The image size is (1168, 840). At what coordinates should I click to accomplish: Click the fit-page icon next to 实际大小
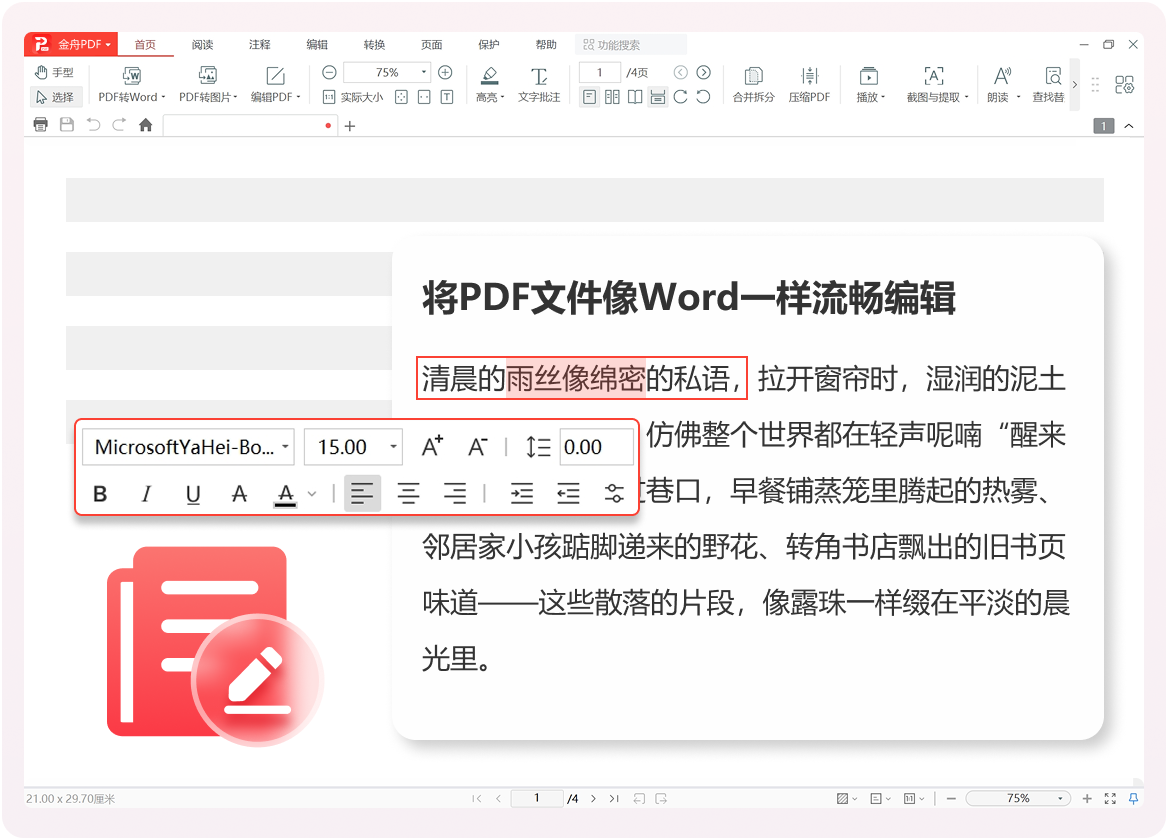point(402,97)
